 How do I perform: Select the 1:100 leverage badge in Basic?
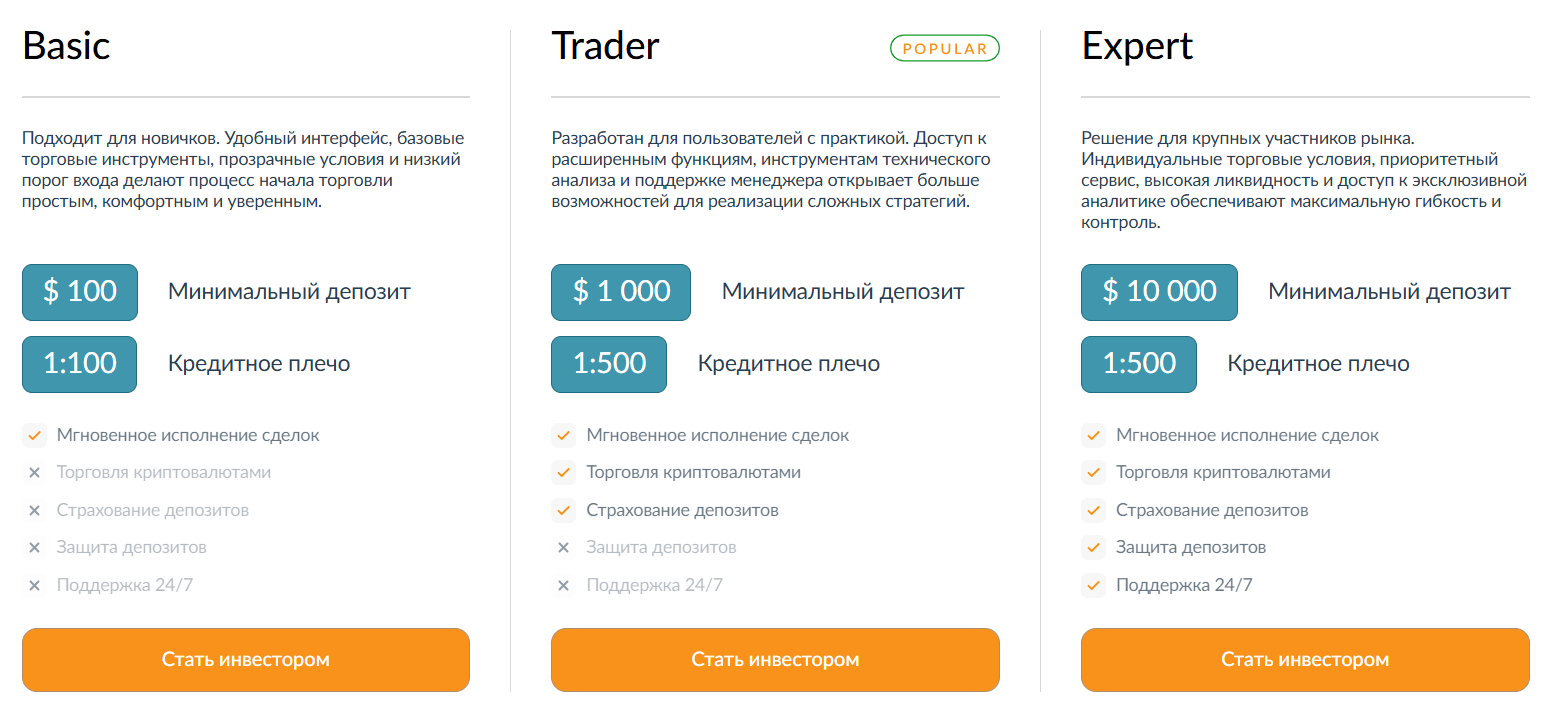(79, 364)
